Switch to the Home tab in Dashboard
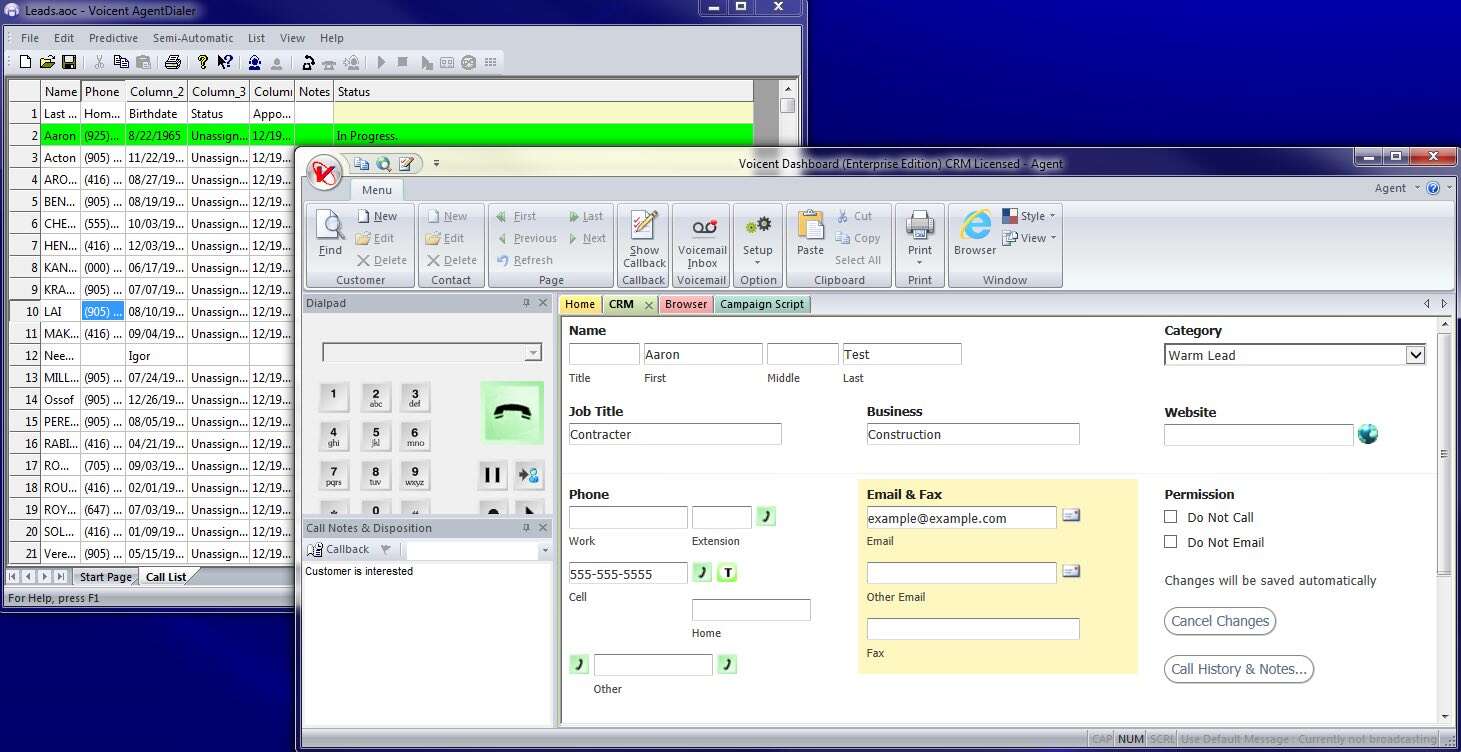 pos(580,304)
